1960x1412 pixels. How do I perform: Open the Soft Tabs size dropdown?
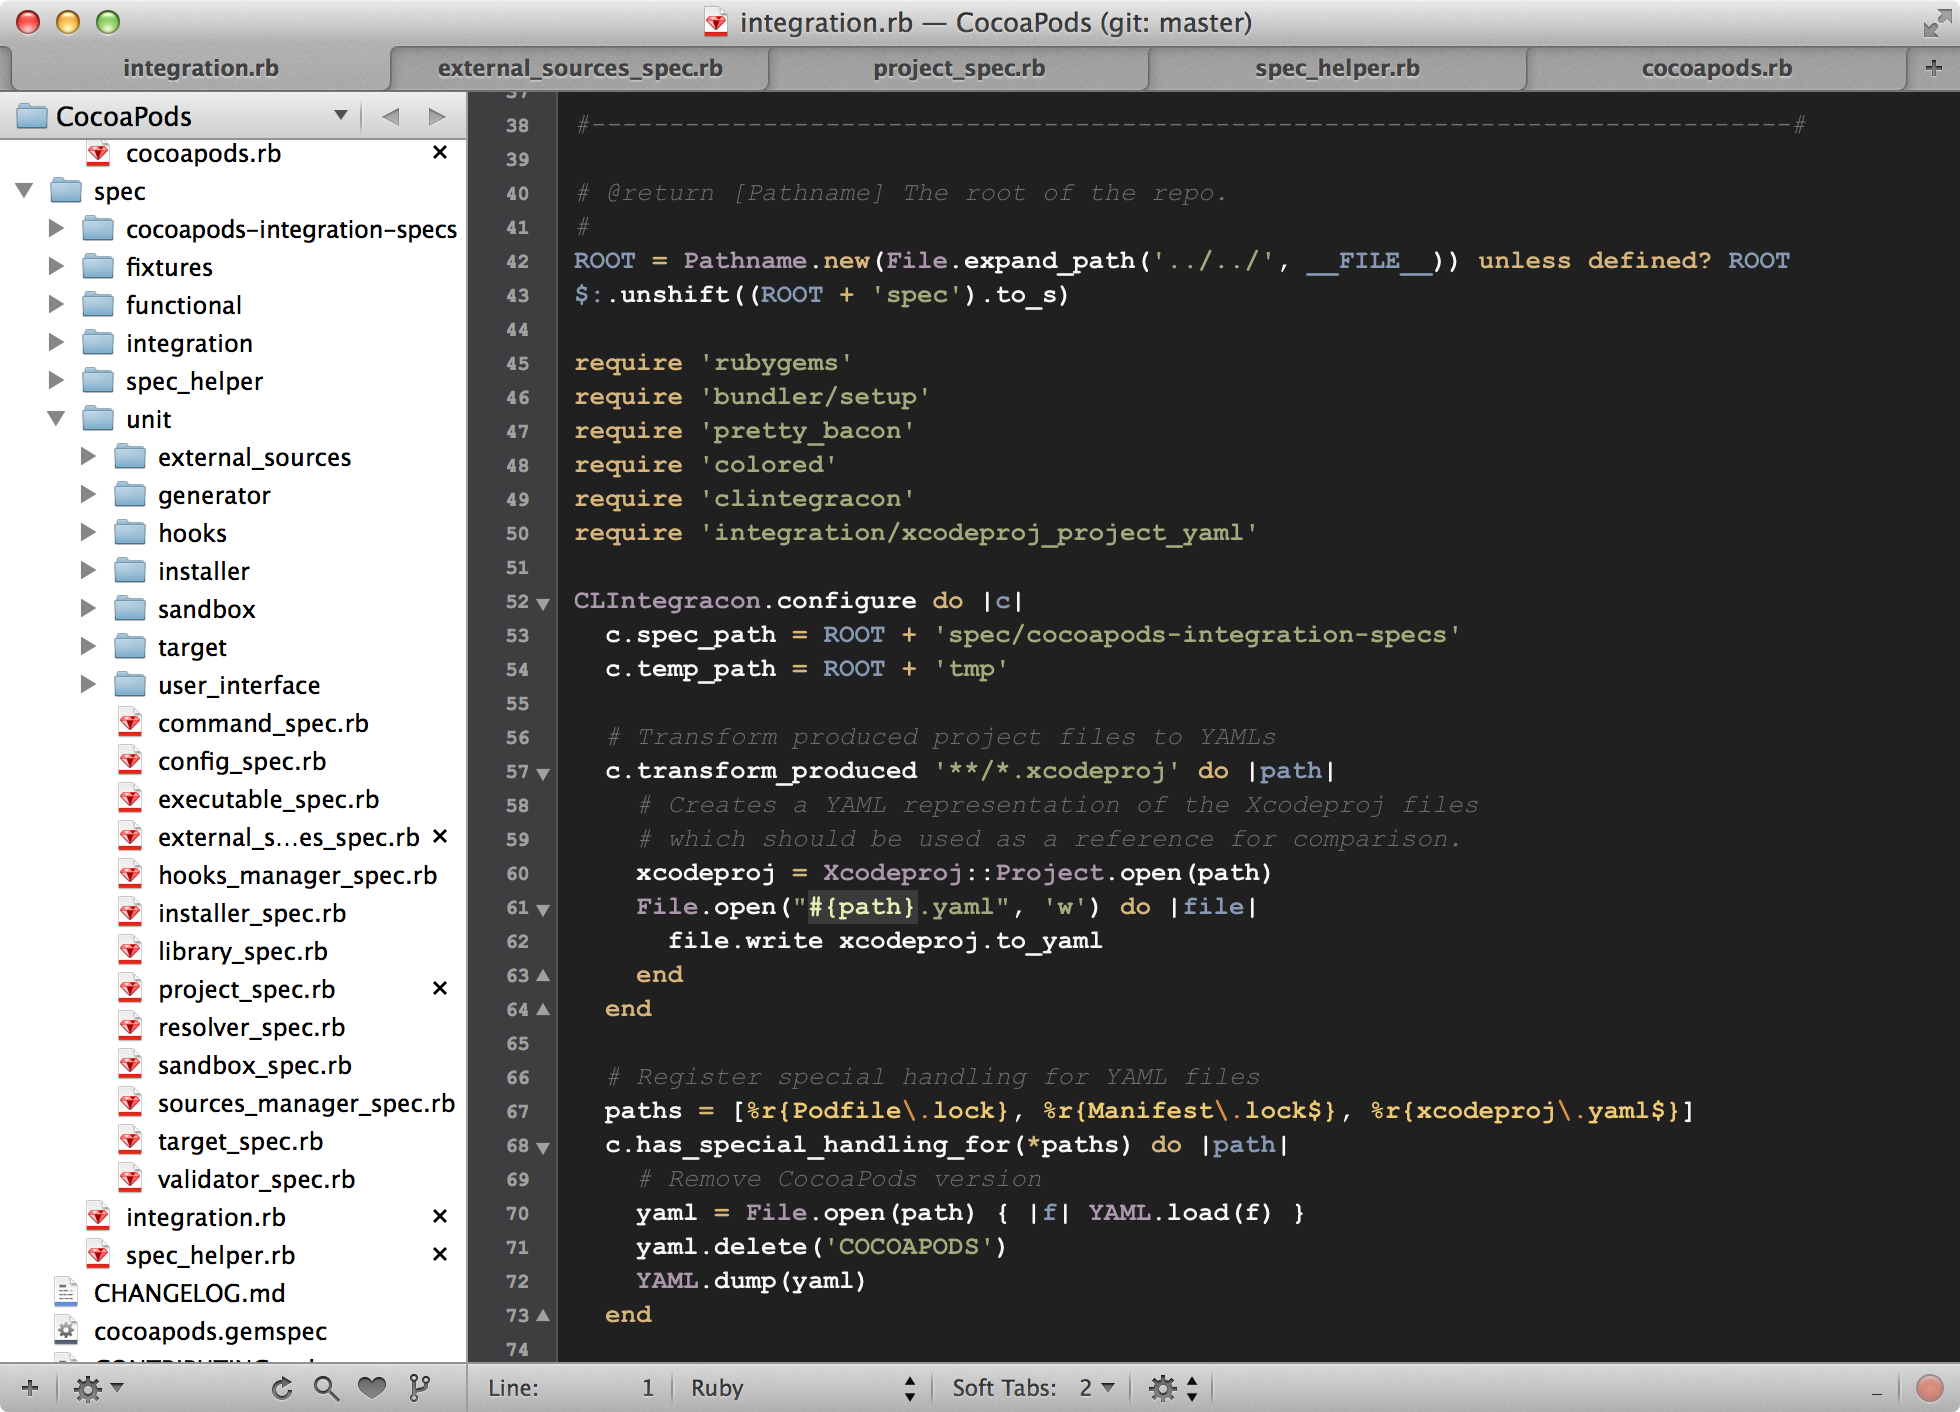coord(1097,1388)
